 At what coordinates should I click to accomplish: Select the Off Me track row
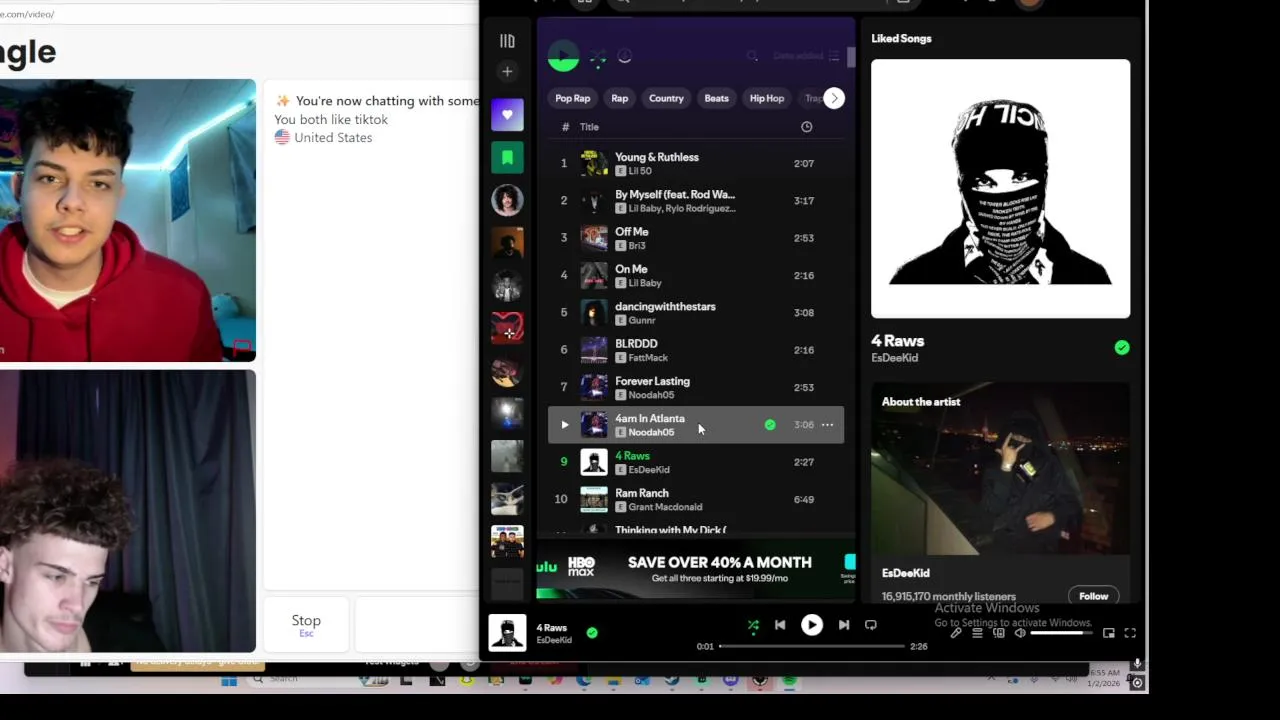696,238
